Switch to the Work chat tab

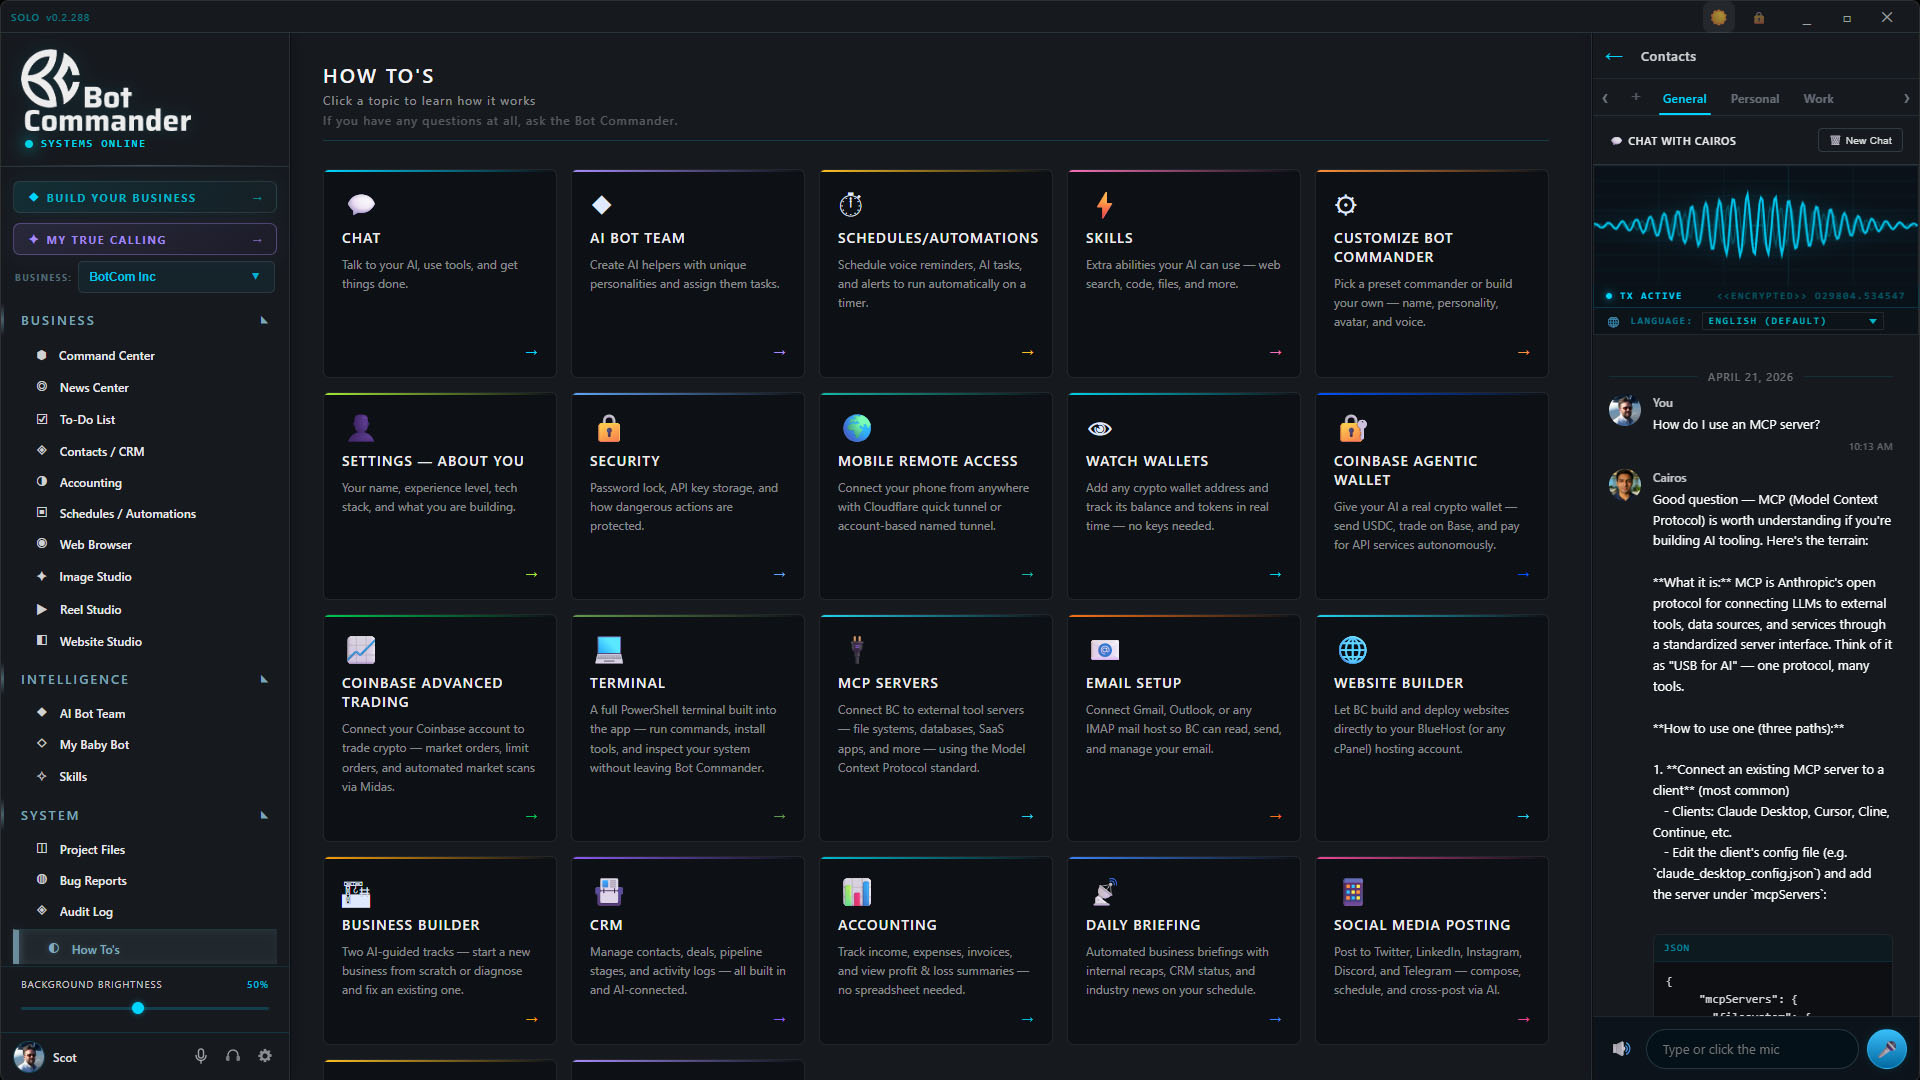(1818, 99)
